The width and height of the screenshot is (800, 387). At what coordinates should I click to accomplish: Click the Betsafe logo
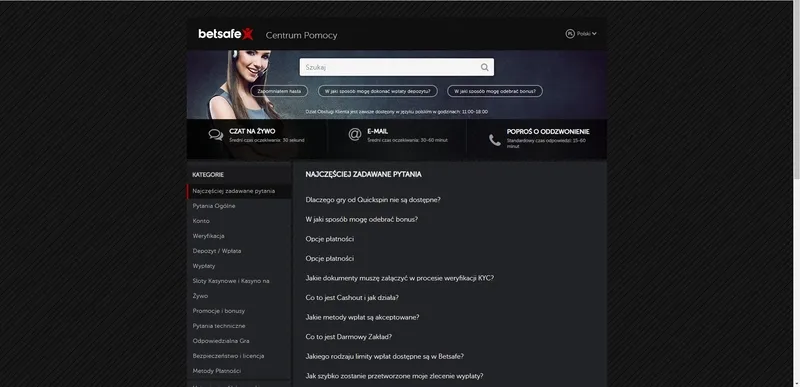tap(226, 34)
